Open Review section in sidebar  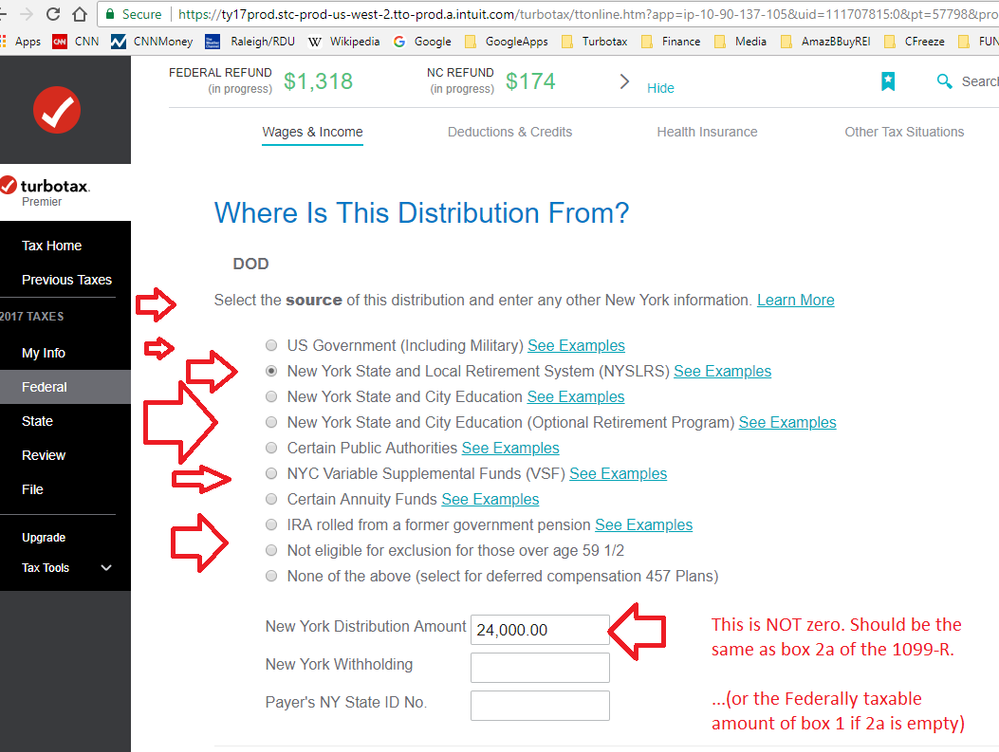[43, 456]
